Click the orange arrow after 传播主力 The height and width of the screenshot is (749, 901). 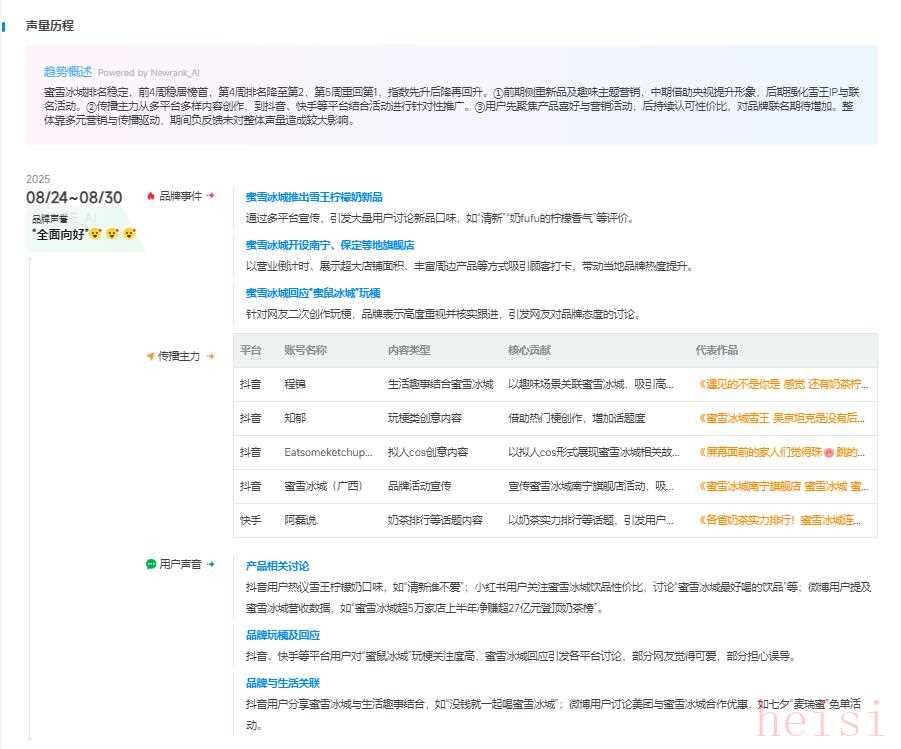tap(211, 356)
